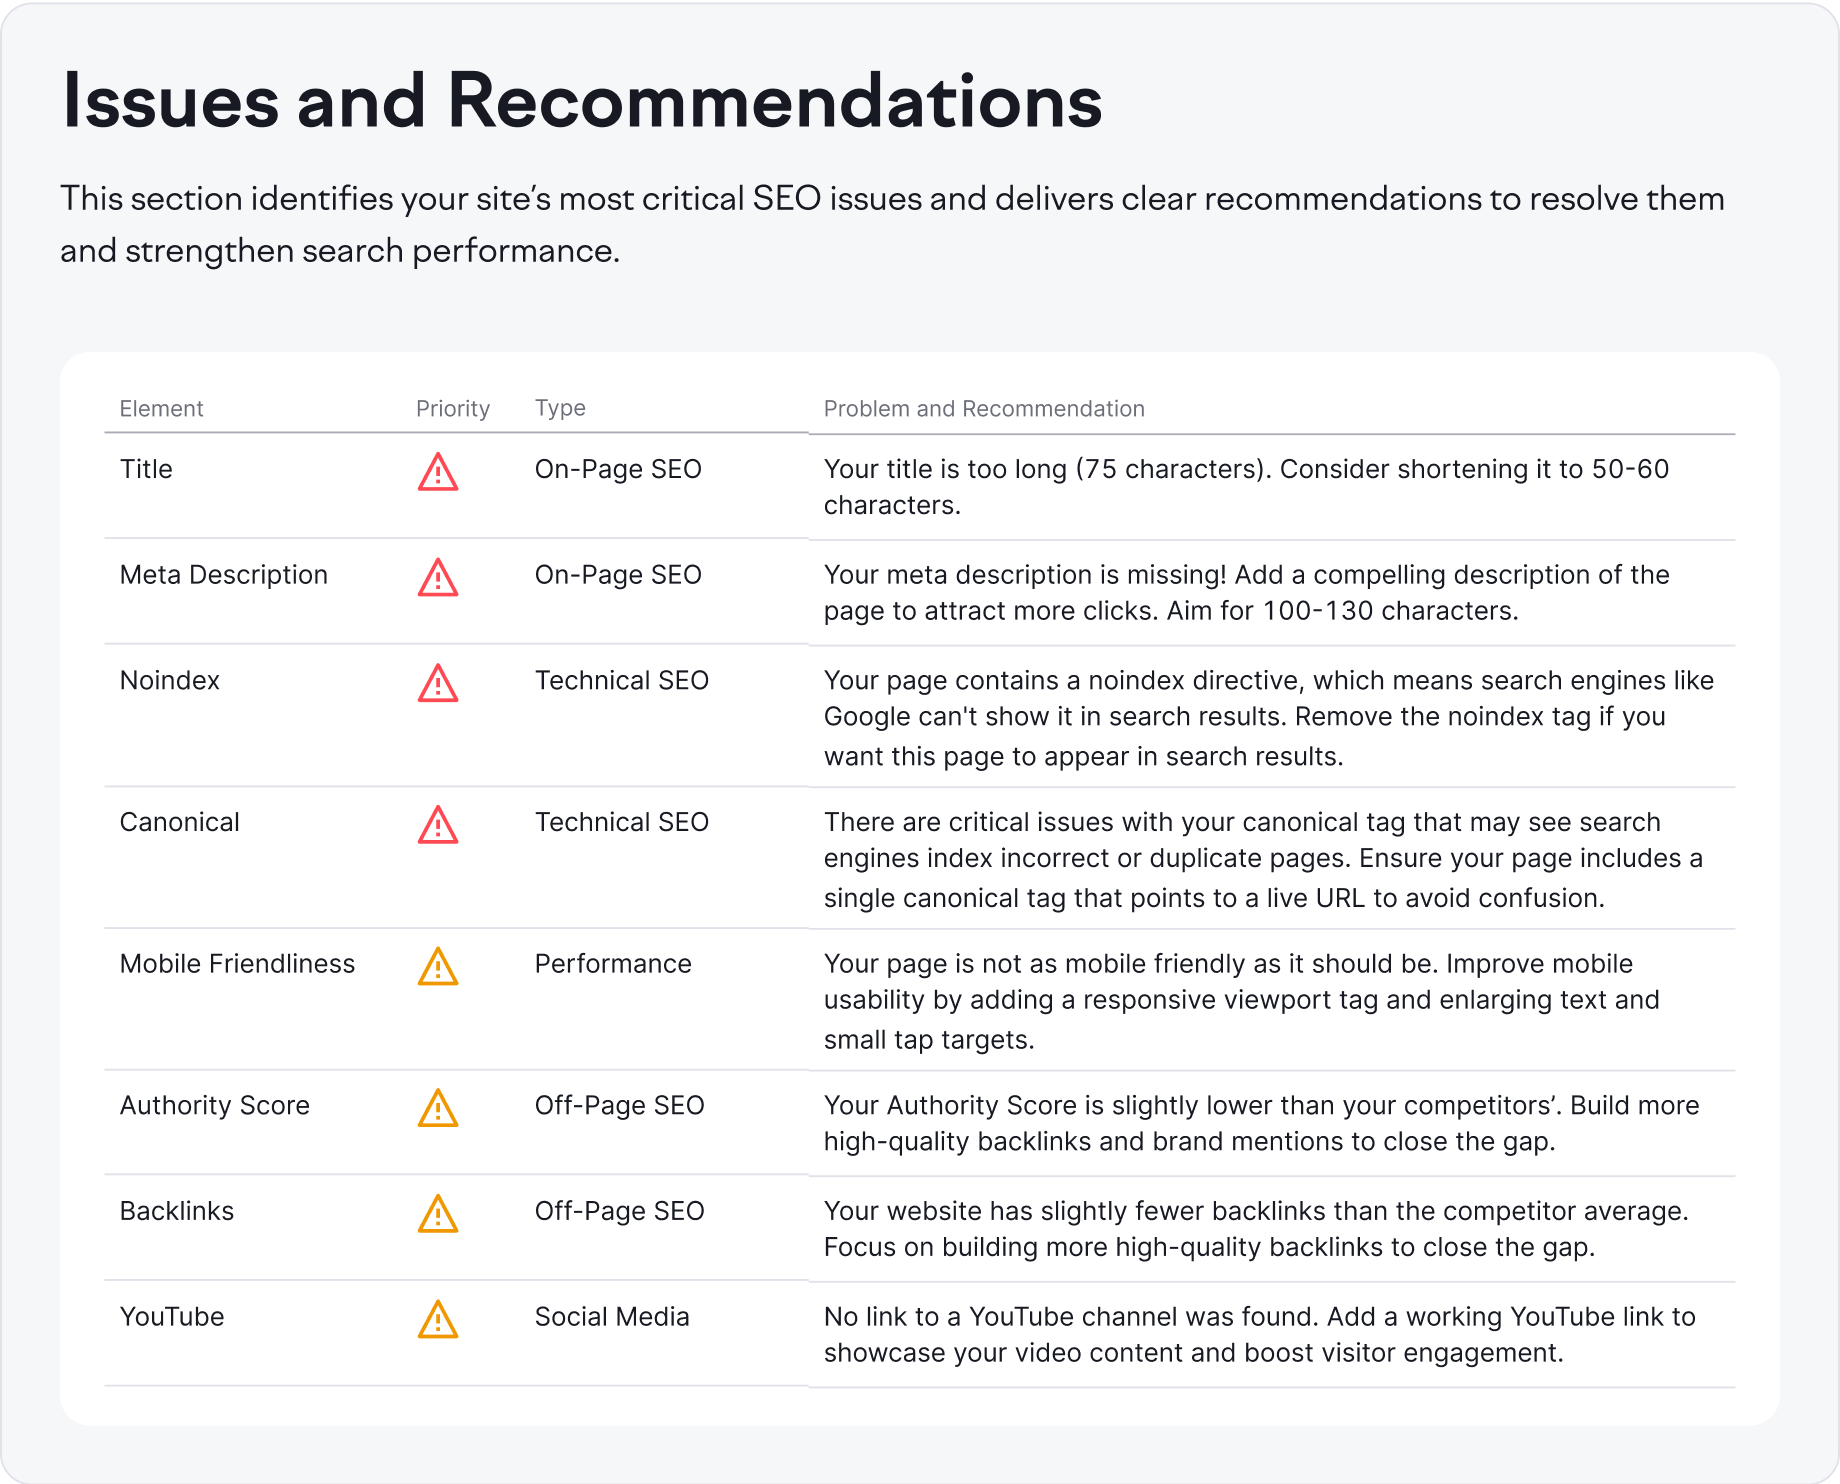Click the red warning icon for Title
The height and width of the screenshot is (1484, 1840).
coord(438,472)
